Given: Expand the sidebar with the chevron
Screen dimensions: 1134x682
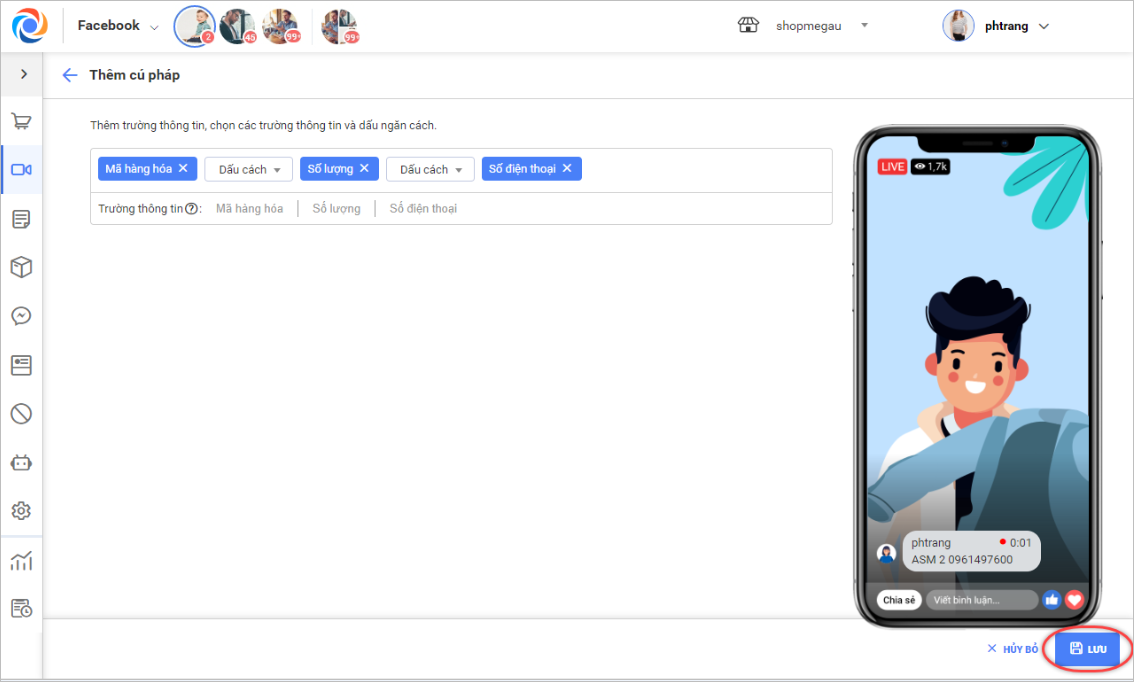Looking at the screenshot, I should click(x=23, y=74).
